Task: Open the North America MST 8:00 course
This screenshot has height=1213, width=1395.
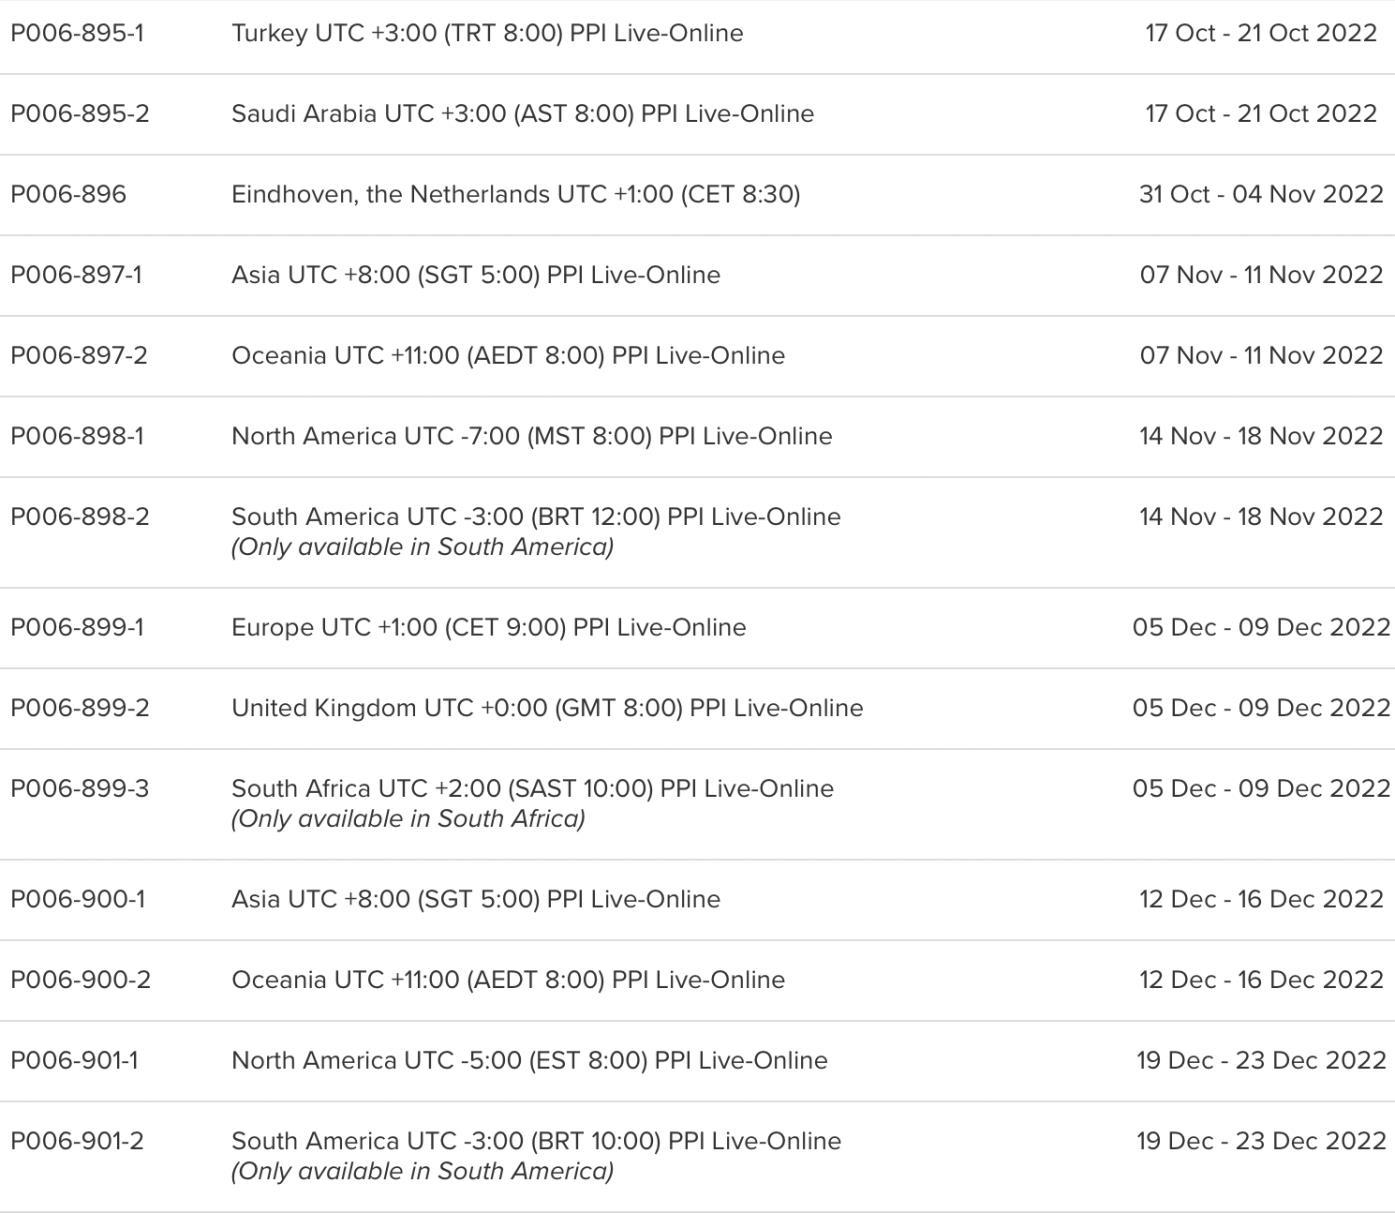Action: click(531, 436)
